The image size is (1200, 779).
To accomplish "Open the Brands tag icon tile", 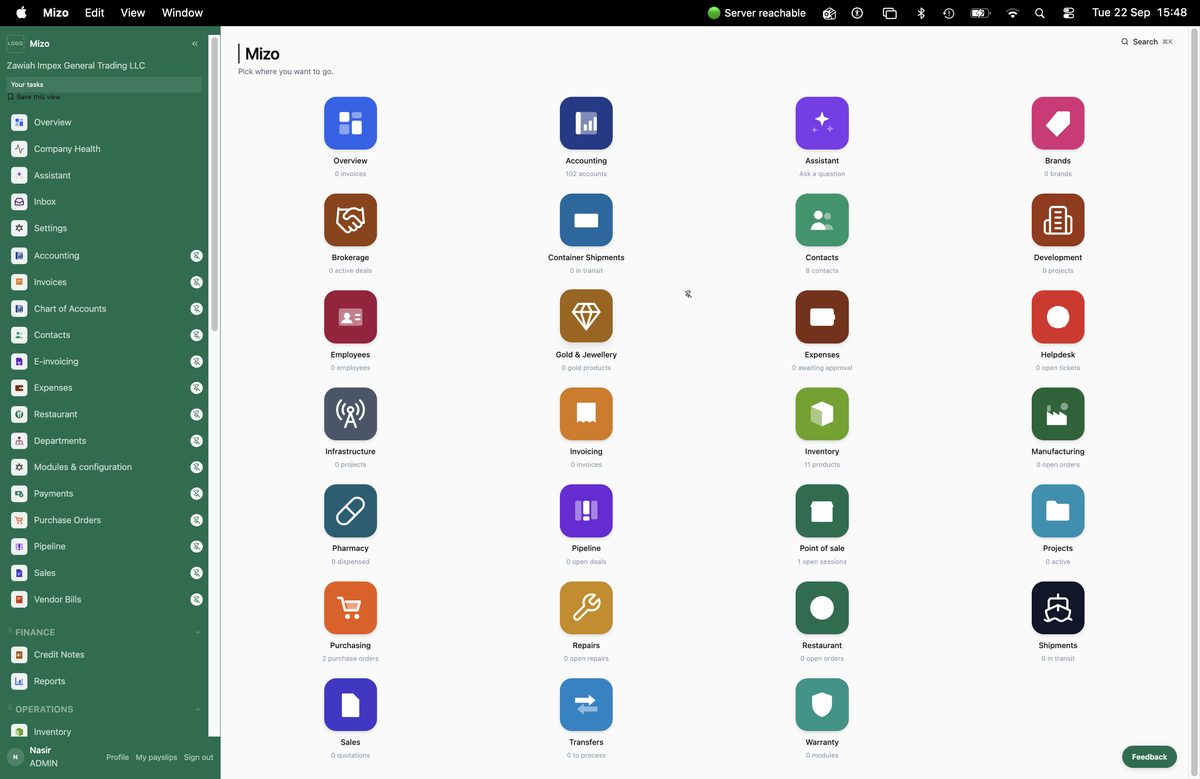I will click(x=1058, y=123).
